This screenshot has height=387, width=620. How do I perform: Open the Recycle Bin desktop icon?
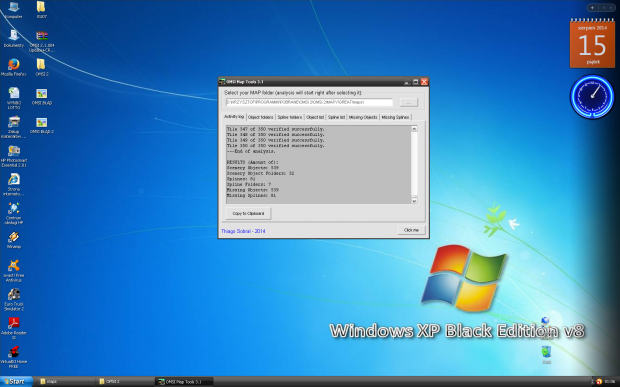coord(546,354)
